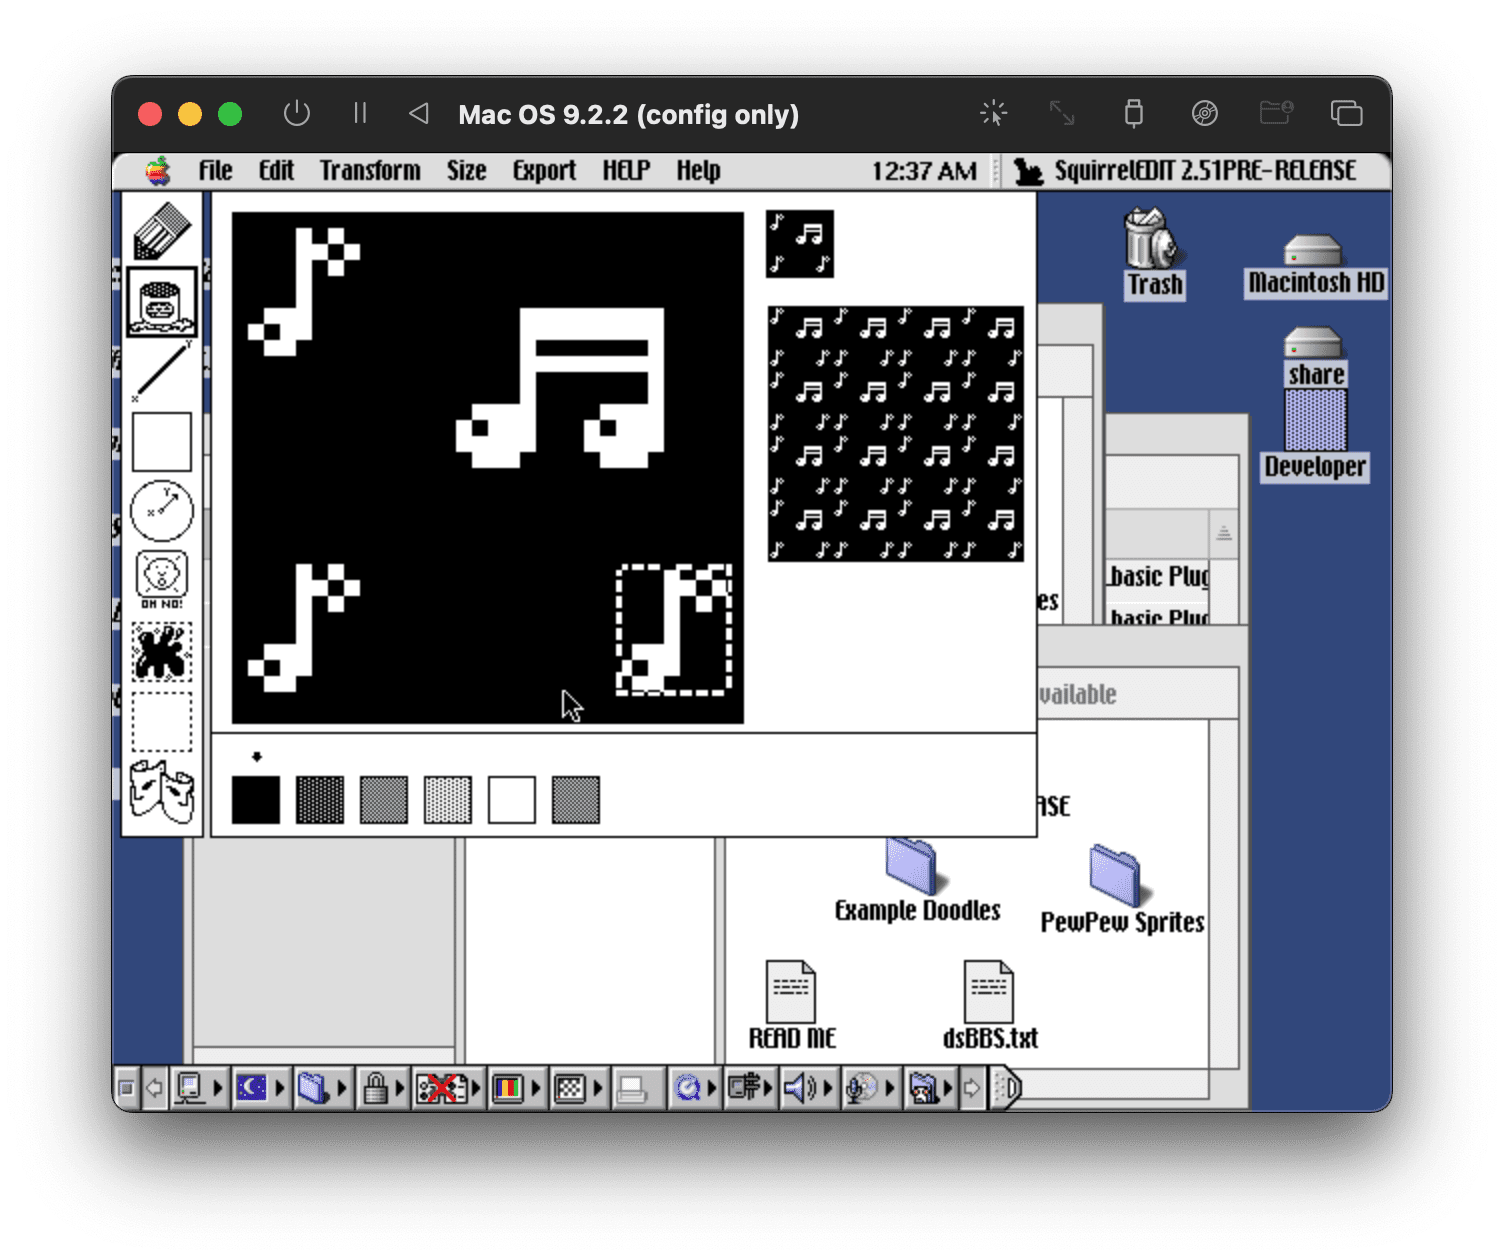Viewport: 1504px width, 1260px height.
Task: Open the QuickTime Control Strip module
Action: coord(693,1088)
